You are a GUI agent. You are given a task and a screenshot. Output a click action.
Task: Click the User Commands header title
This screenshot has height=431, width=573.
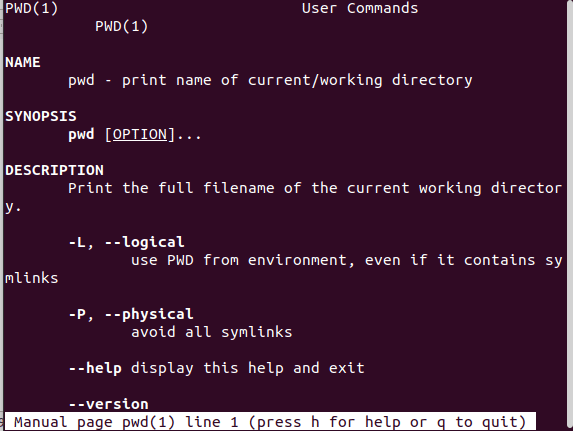pyautogui.click(x=360, y=8)
